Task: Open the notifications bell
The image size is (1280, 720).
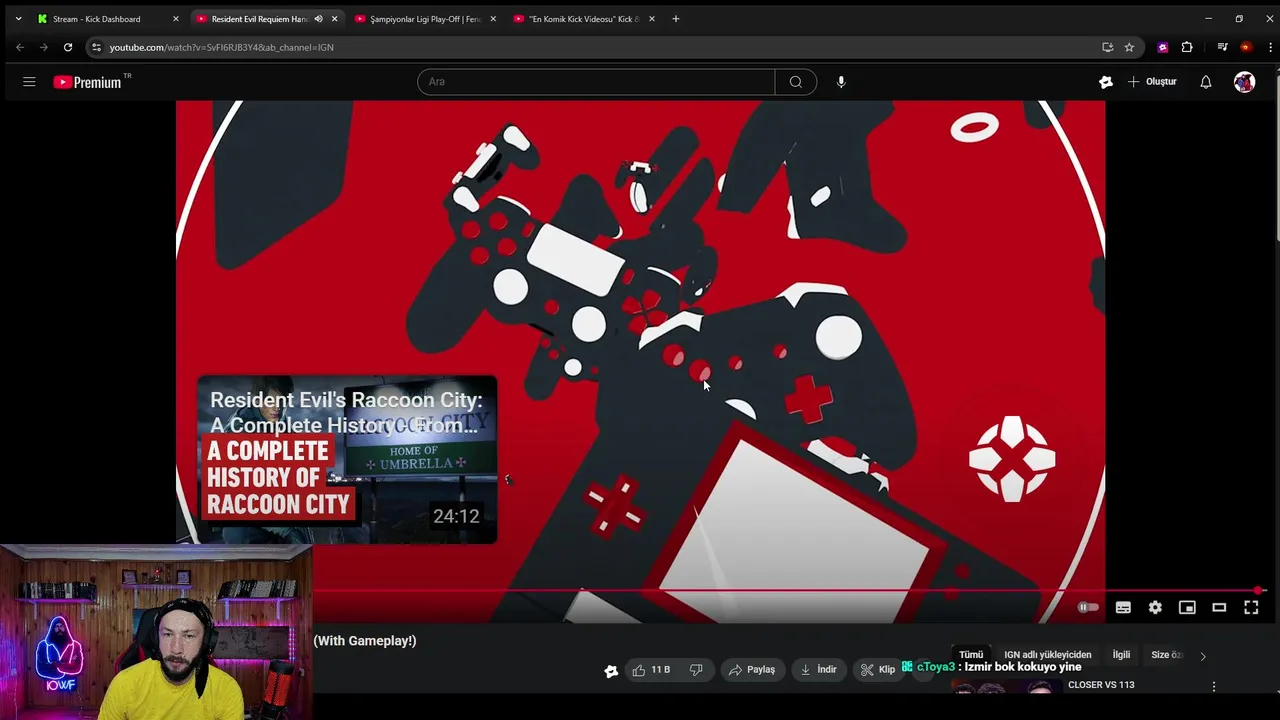Action: 1206,82
